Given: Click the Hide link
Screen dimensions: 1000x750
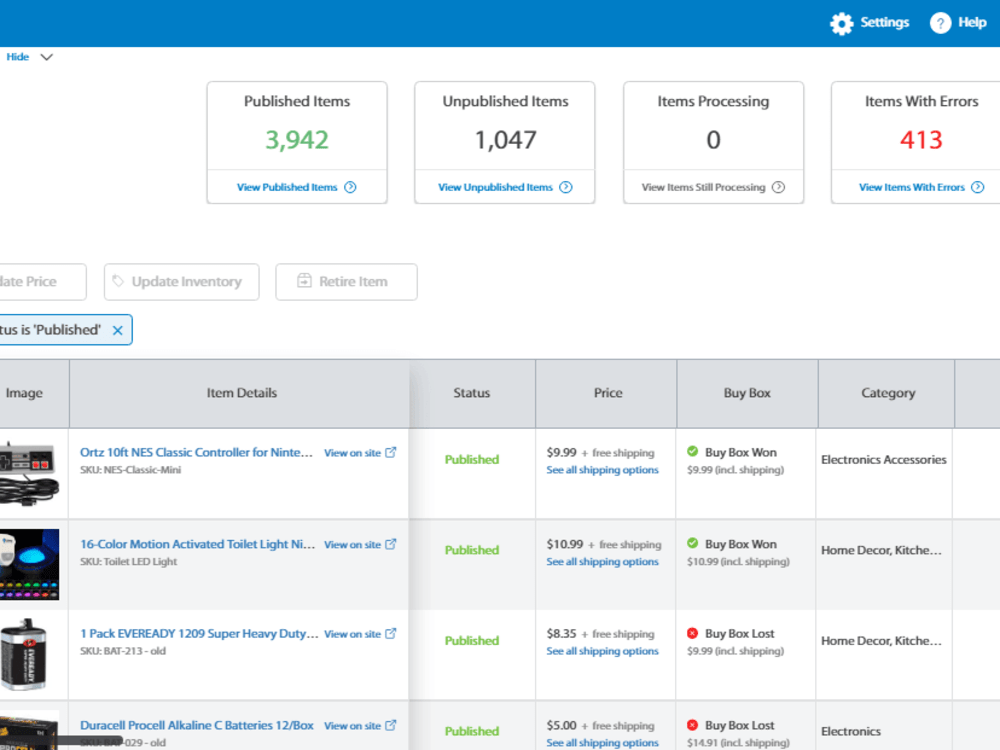Looking at the screenshot, I should (x=18, y=57).
